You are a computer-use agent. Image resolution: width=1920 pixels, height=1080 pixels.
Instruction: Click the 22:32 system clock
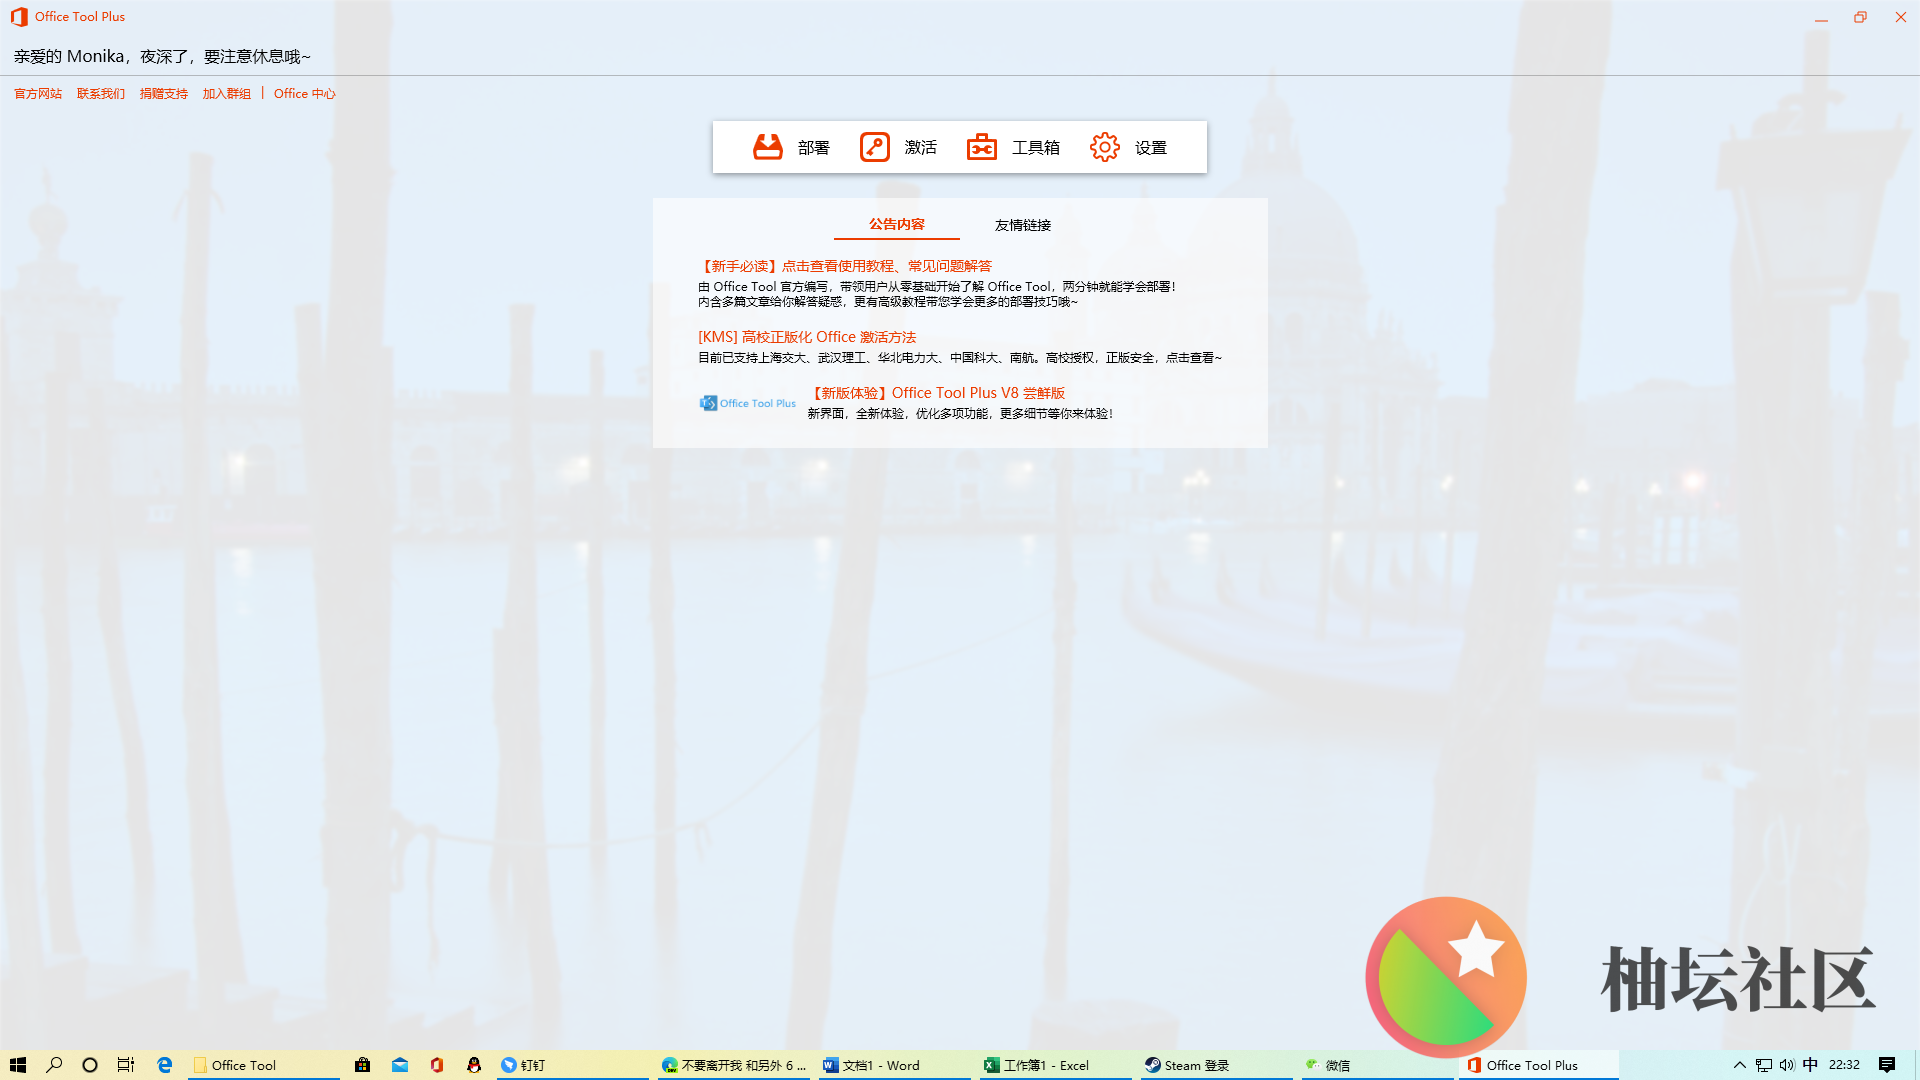click(x=1844, y=1065)
